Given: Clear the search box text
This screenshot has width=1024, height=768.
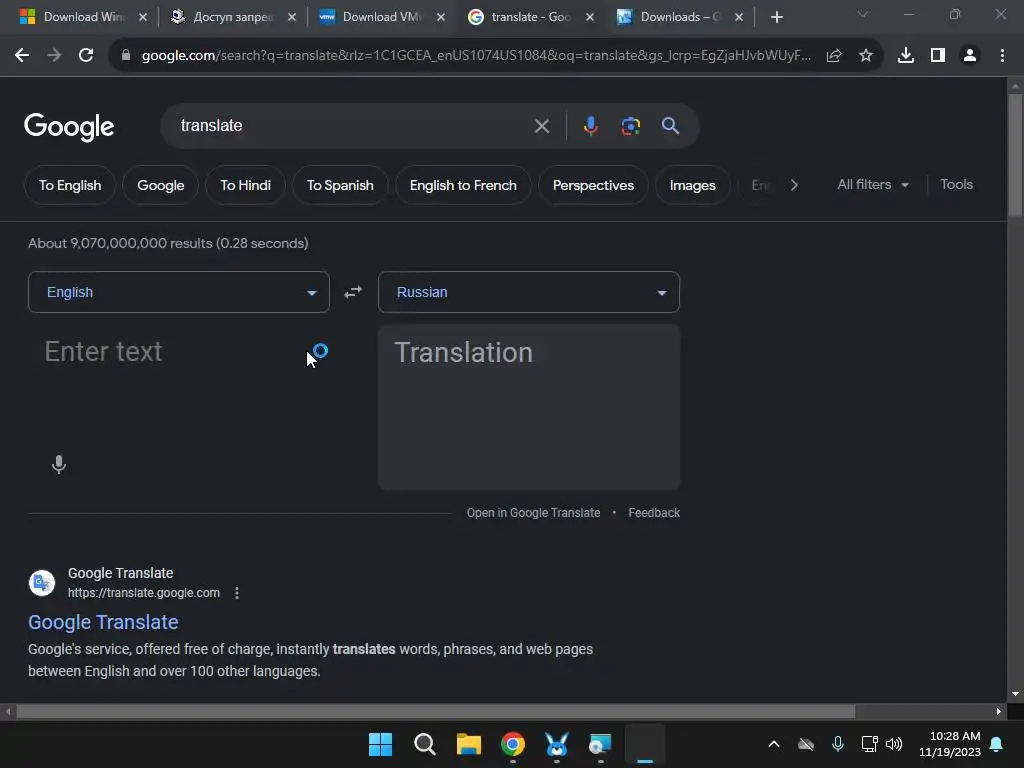Looking at the screenshot, I should pos(541,126).
